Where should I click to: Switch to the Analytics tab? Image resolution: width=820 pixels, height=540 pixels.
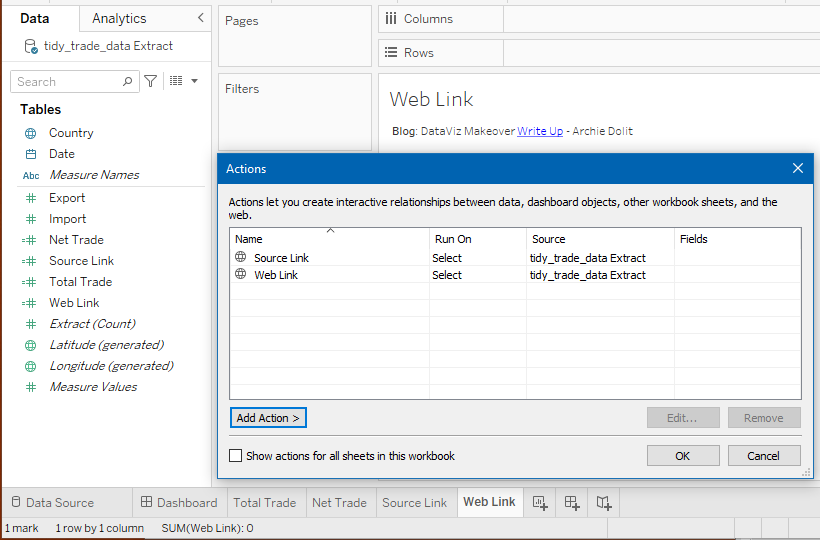click(119, 18)
